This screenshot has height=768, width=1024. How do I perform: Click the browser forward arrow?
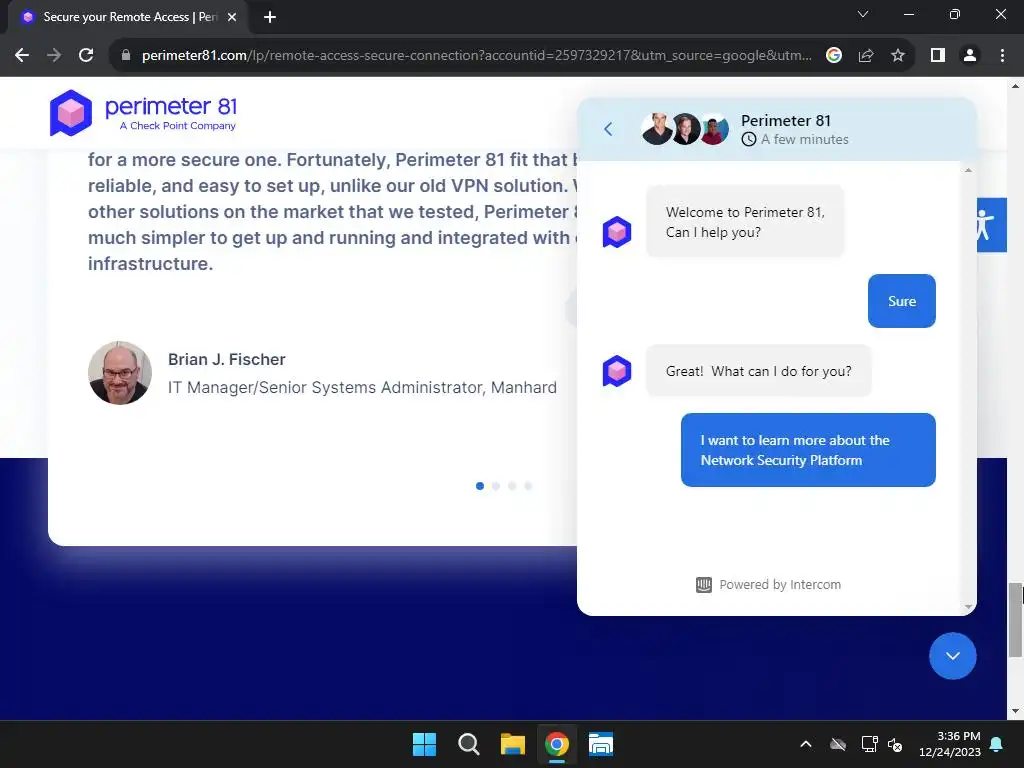click(54, 56)
